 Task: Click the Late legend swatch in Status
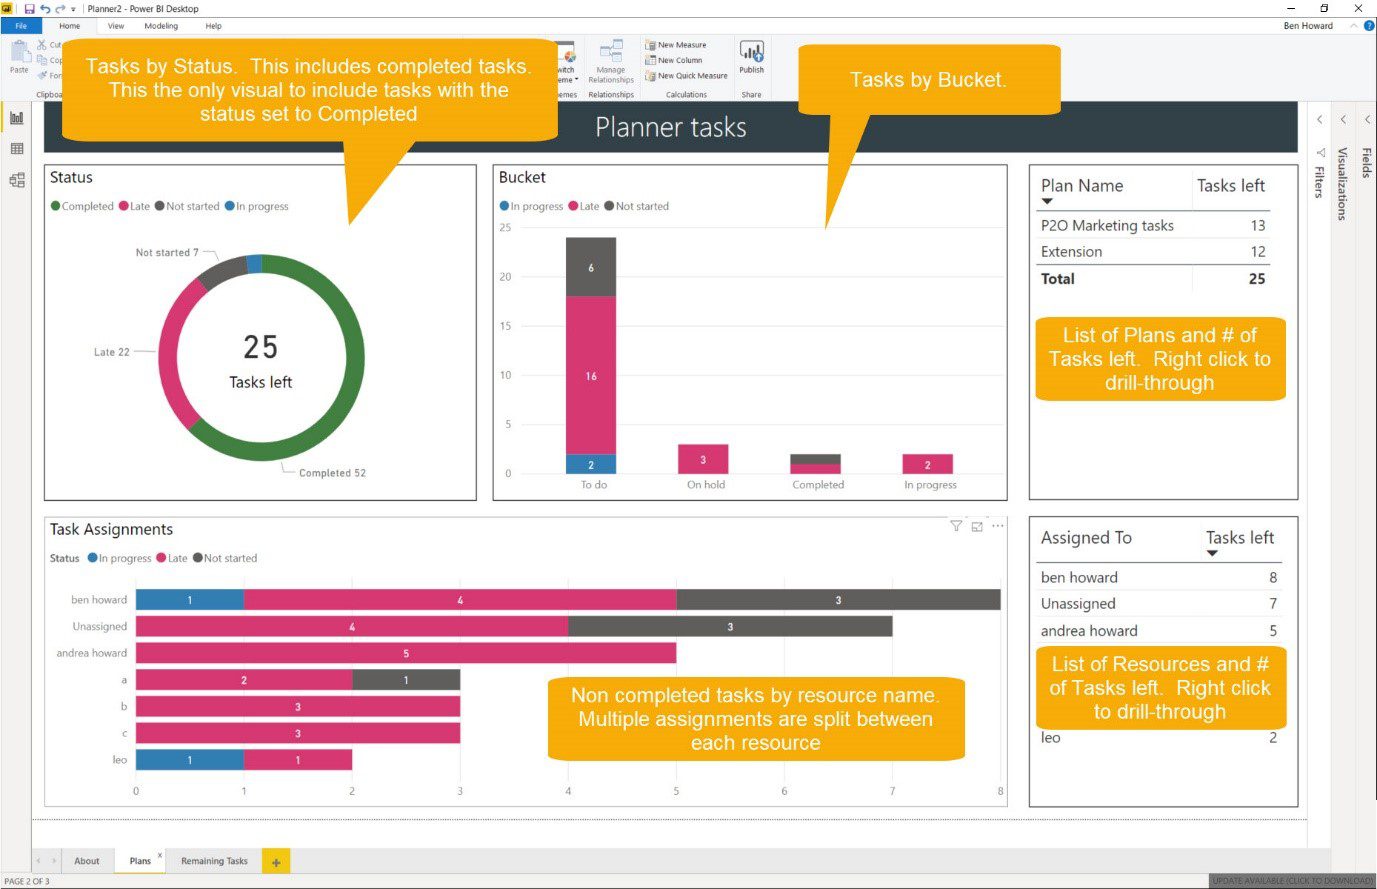[124, 206]
